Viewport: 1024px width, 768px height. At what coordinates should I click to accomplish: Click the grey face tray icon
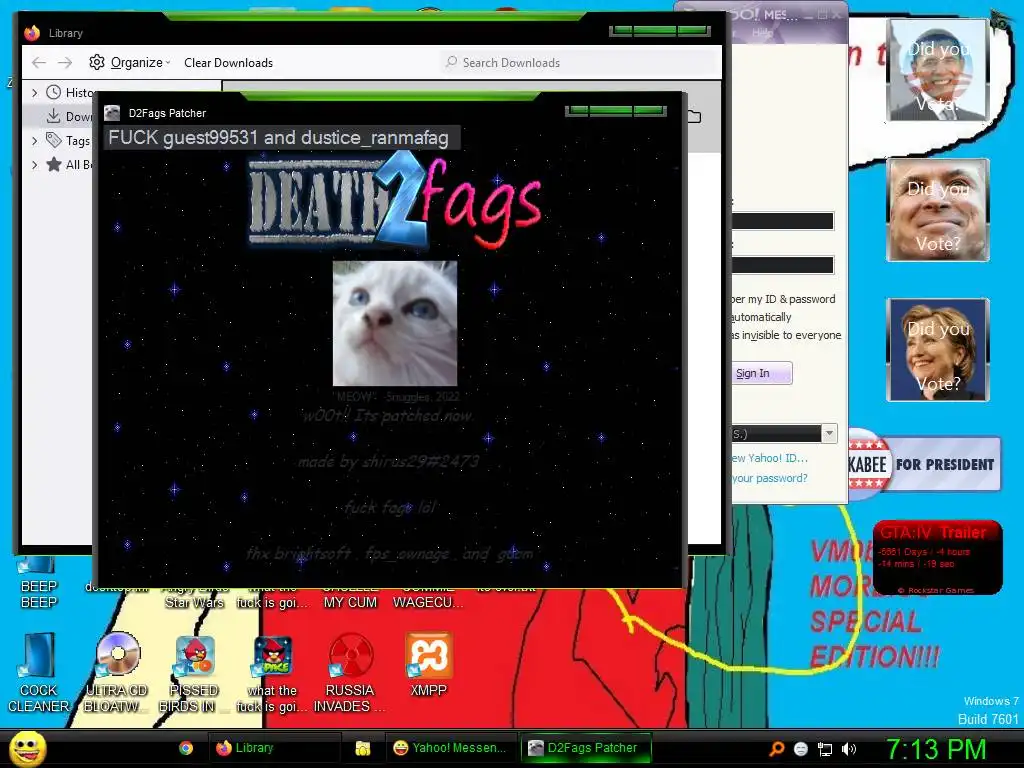(801, 749)
